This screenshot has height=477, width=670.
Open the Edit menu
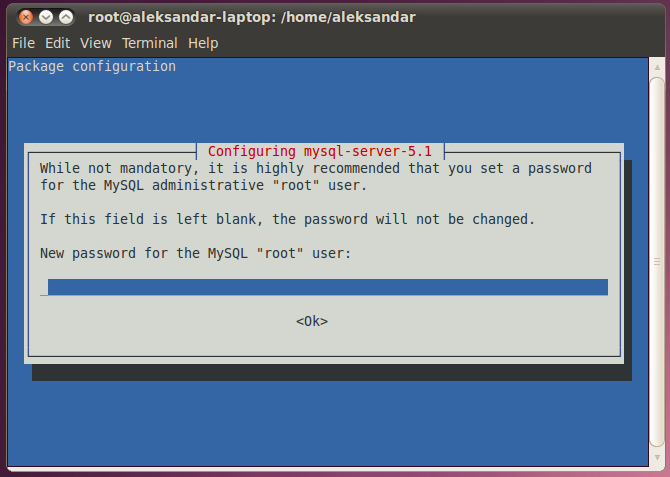coord(58,43)
